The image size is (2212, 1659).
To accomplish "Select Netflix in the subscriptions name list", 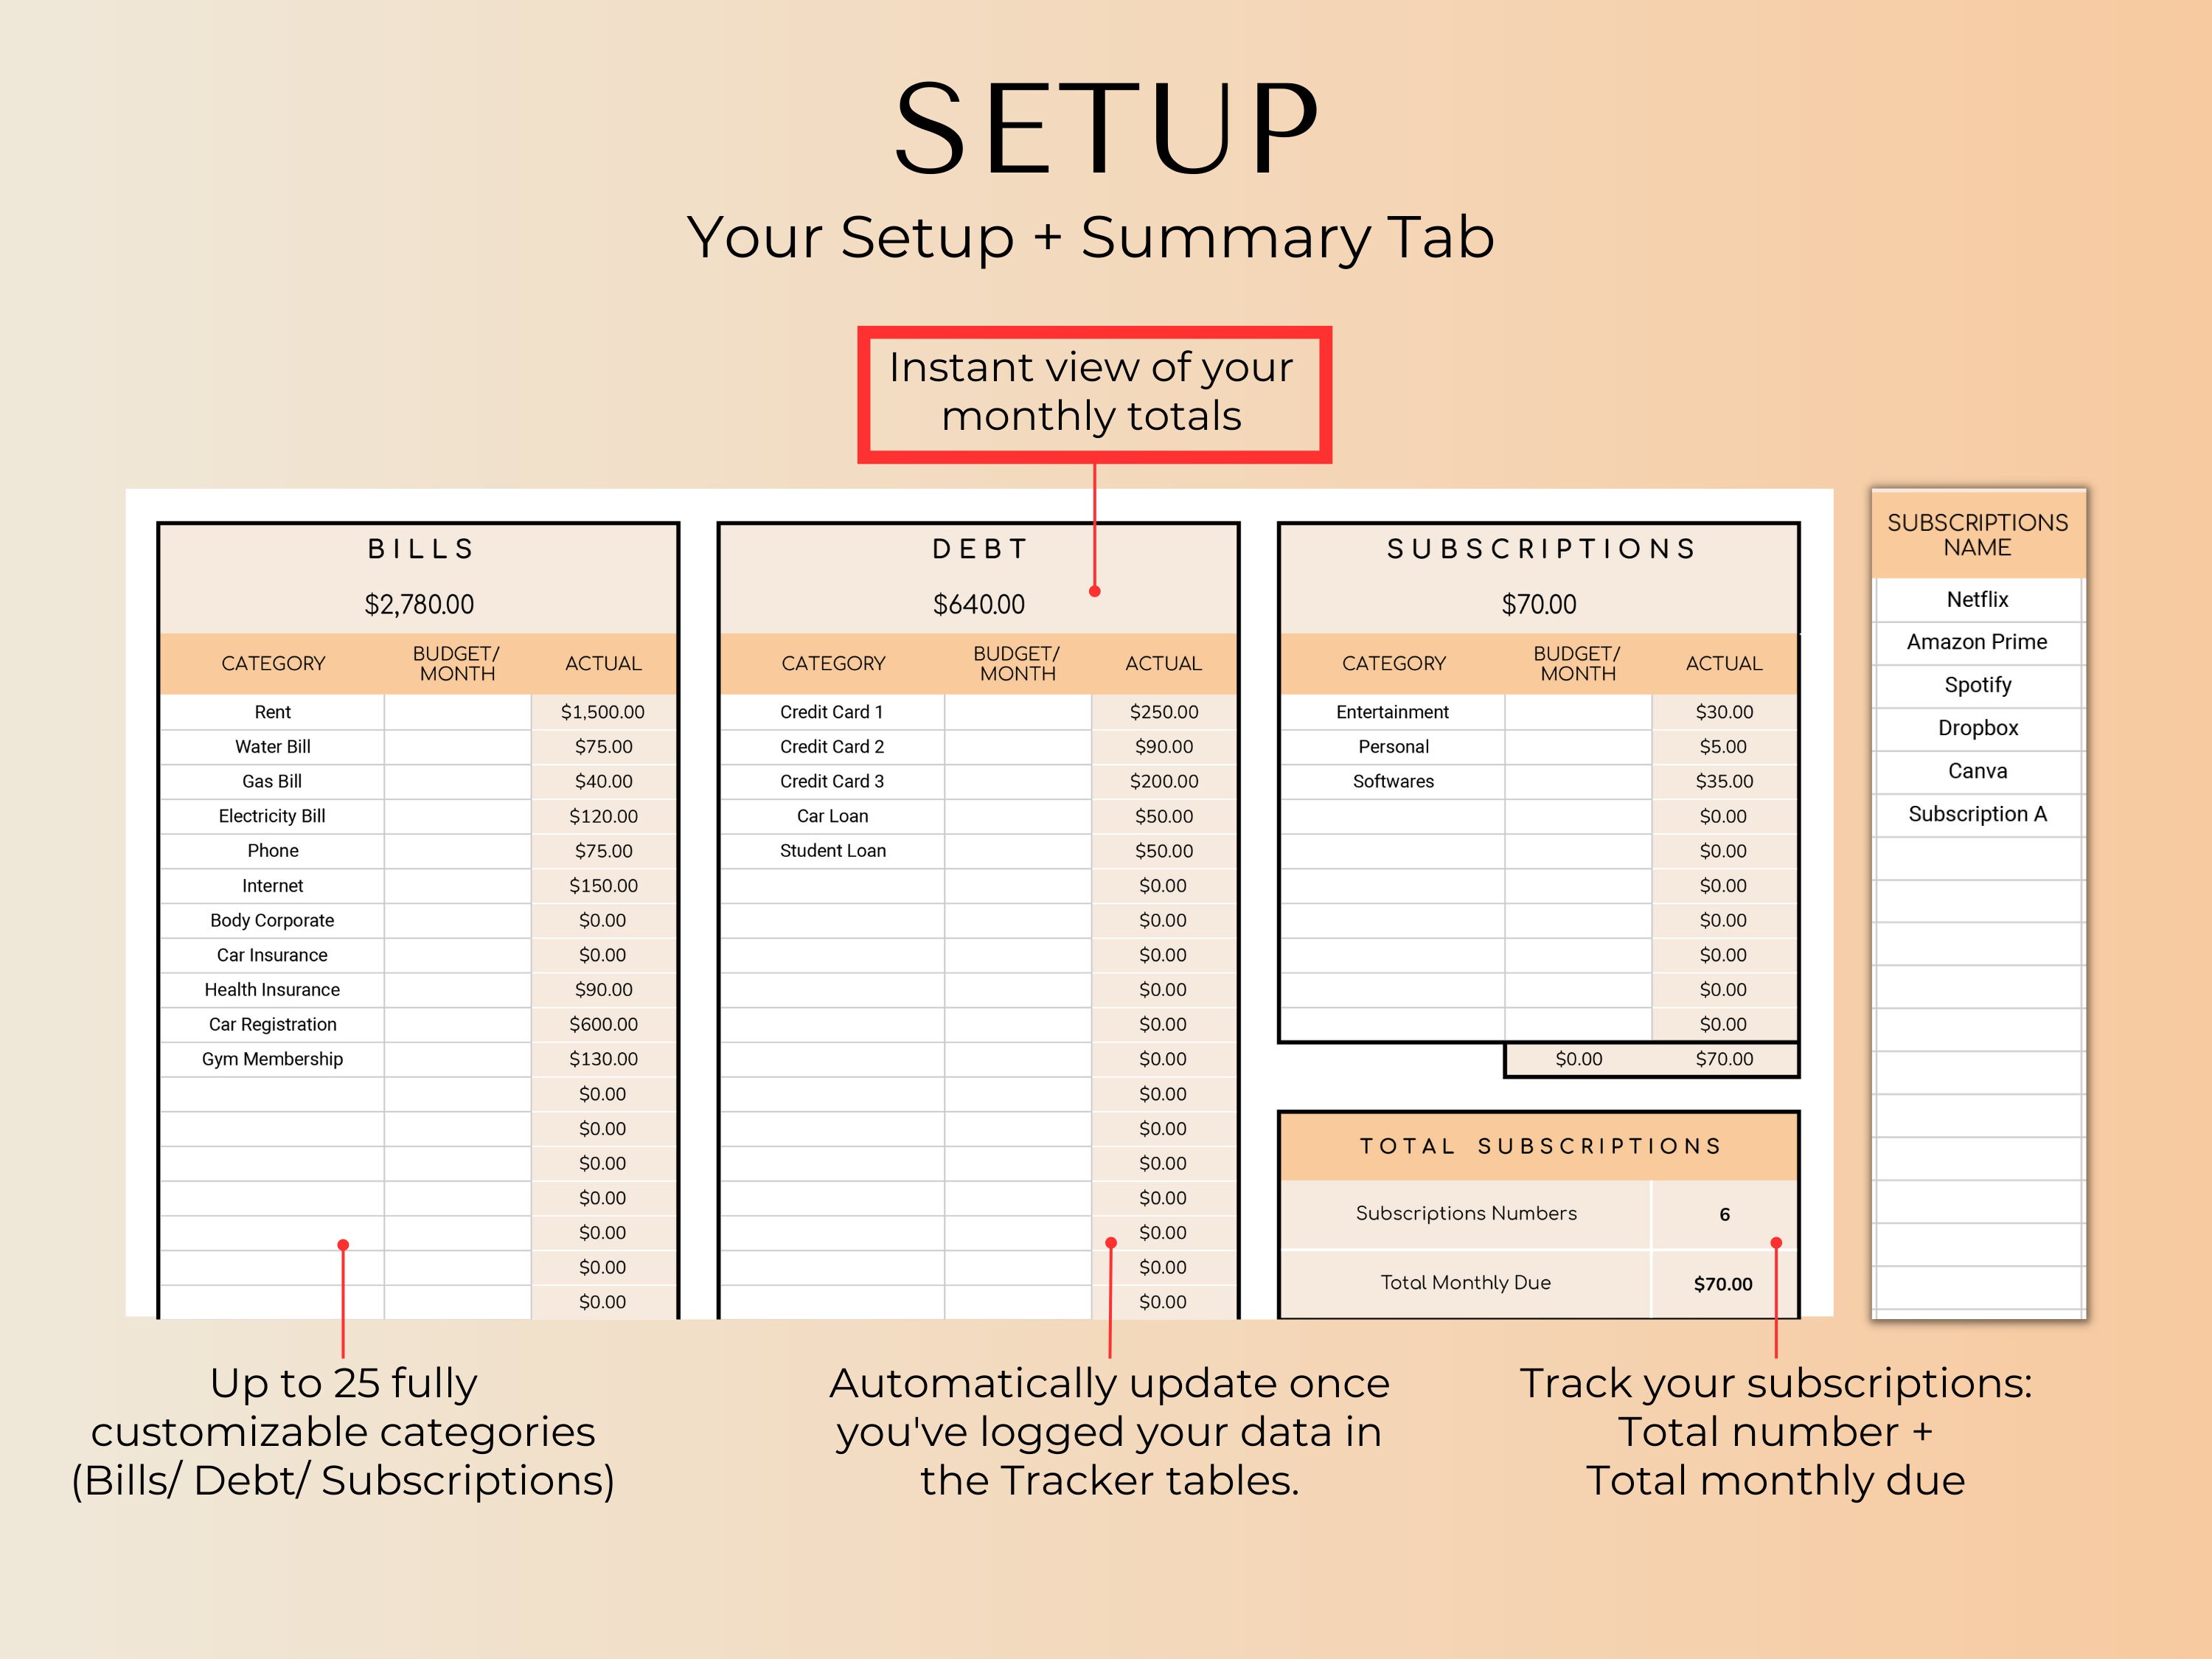I will coord(1977,599).
